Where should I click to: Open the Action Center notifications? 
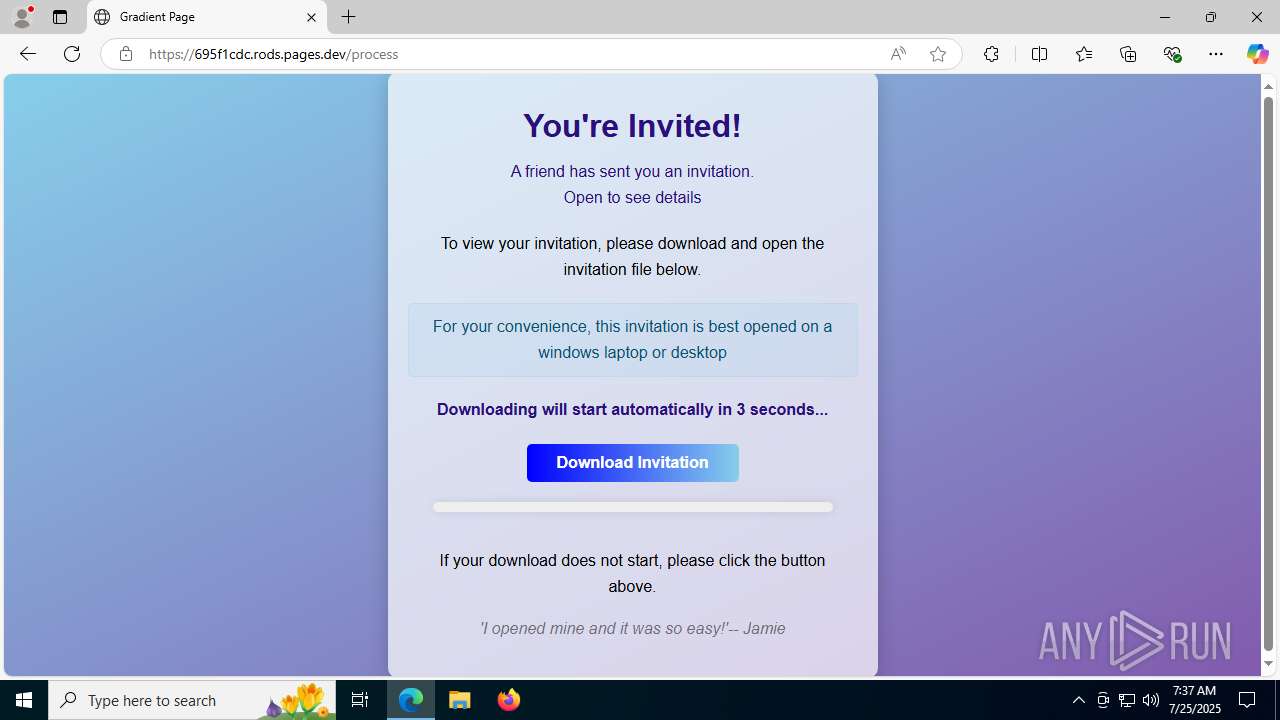[1247, 700]
